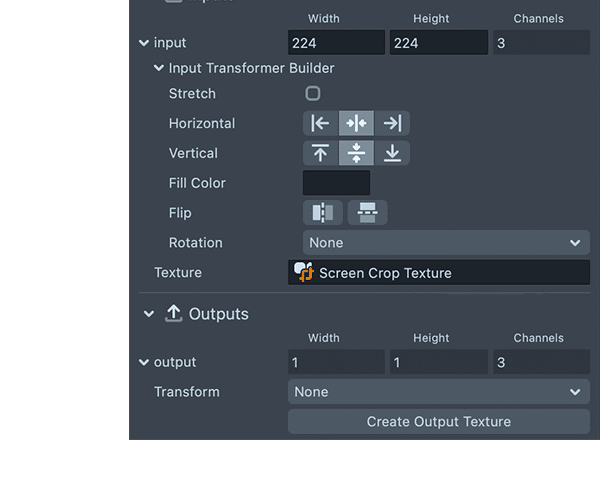Image resolution: width=600 pixels, height=489 pixels.
Task: Align vertical to bottom
Action: pos(392,153)
